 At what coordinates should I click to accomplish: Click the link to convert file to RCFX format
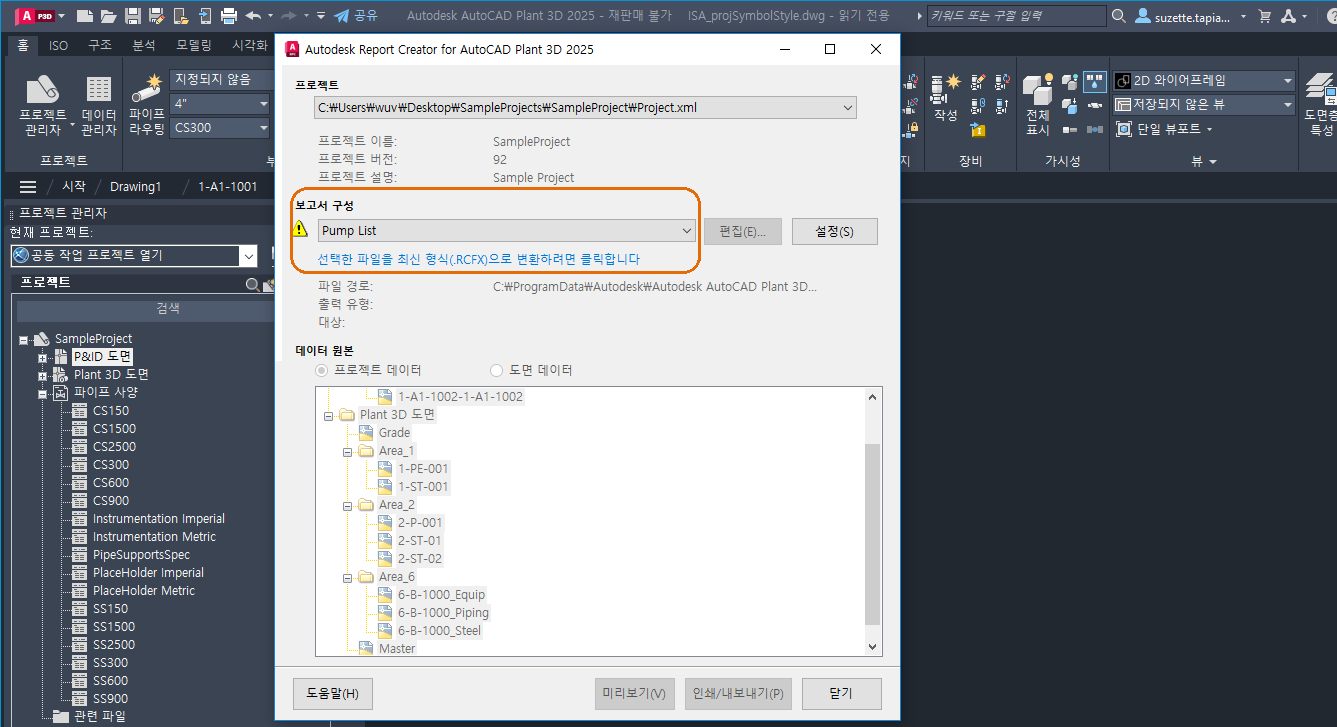tap(479, 259)
